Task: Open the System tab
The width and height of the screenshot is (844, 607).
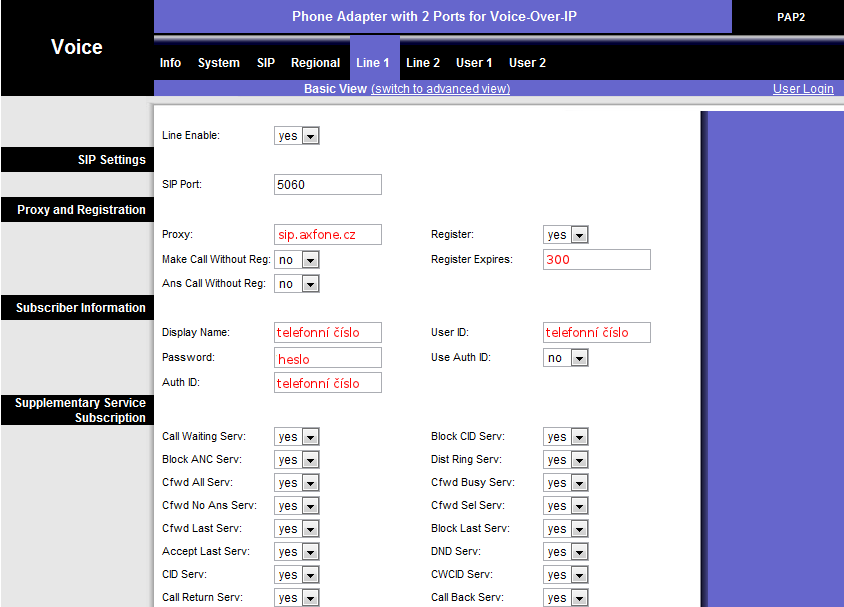Action: (218, 63)
